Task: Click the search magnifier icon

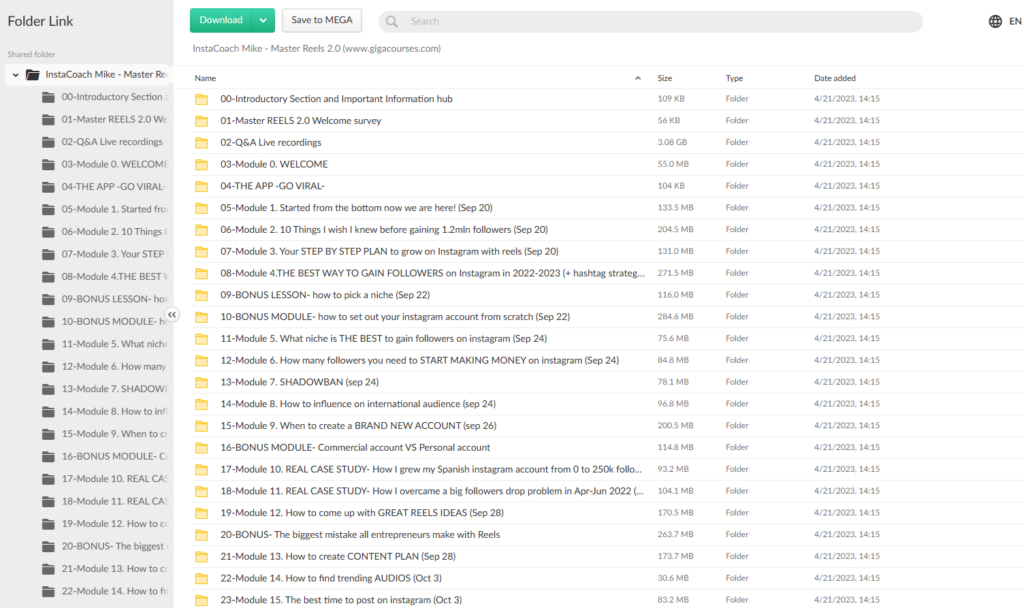Action: tap(392, 21)
